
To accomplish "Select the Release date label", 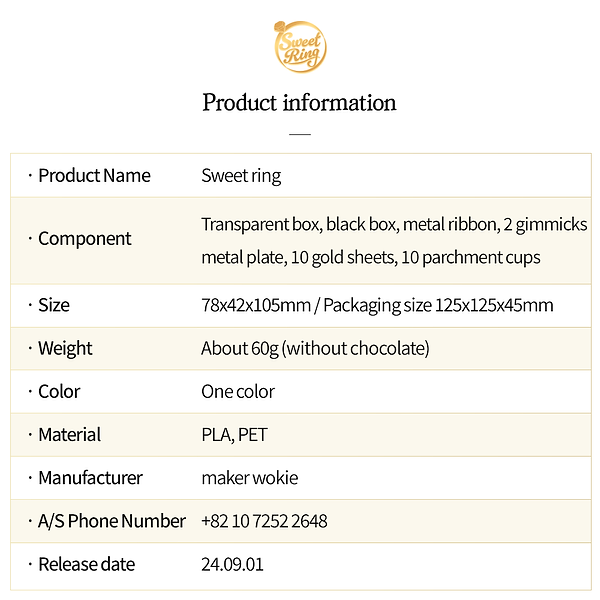I will point(86,564).
